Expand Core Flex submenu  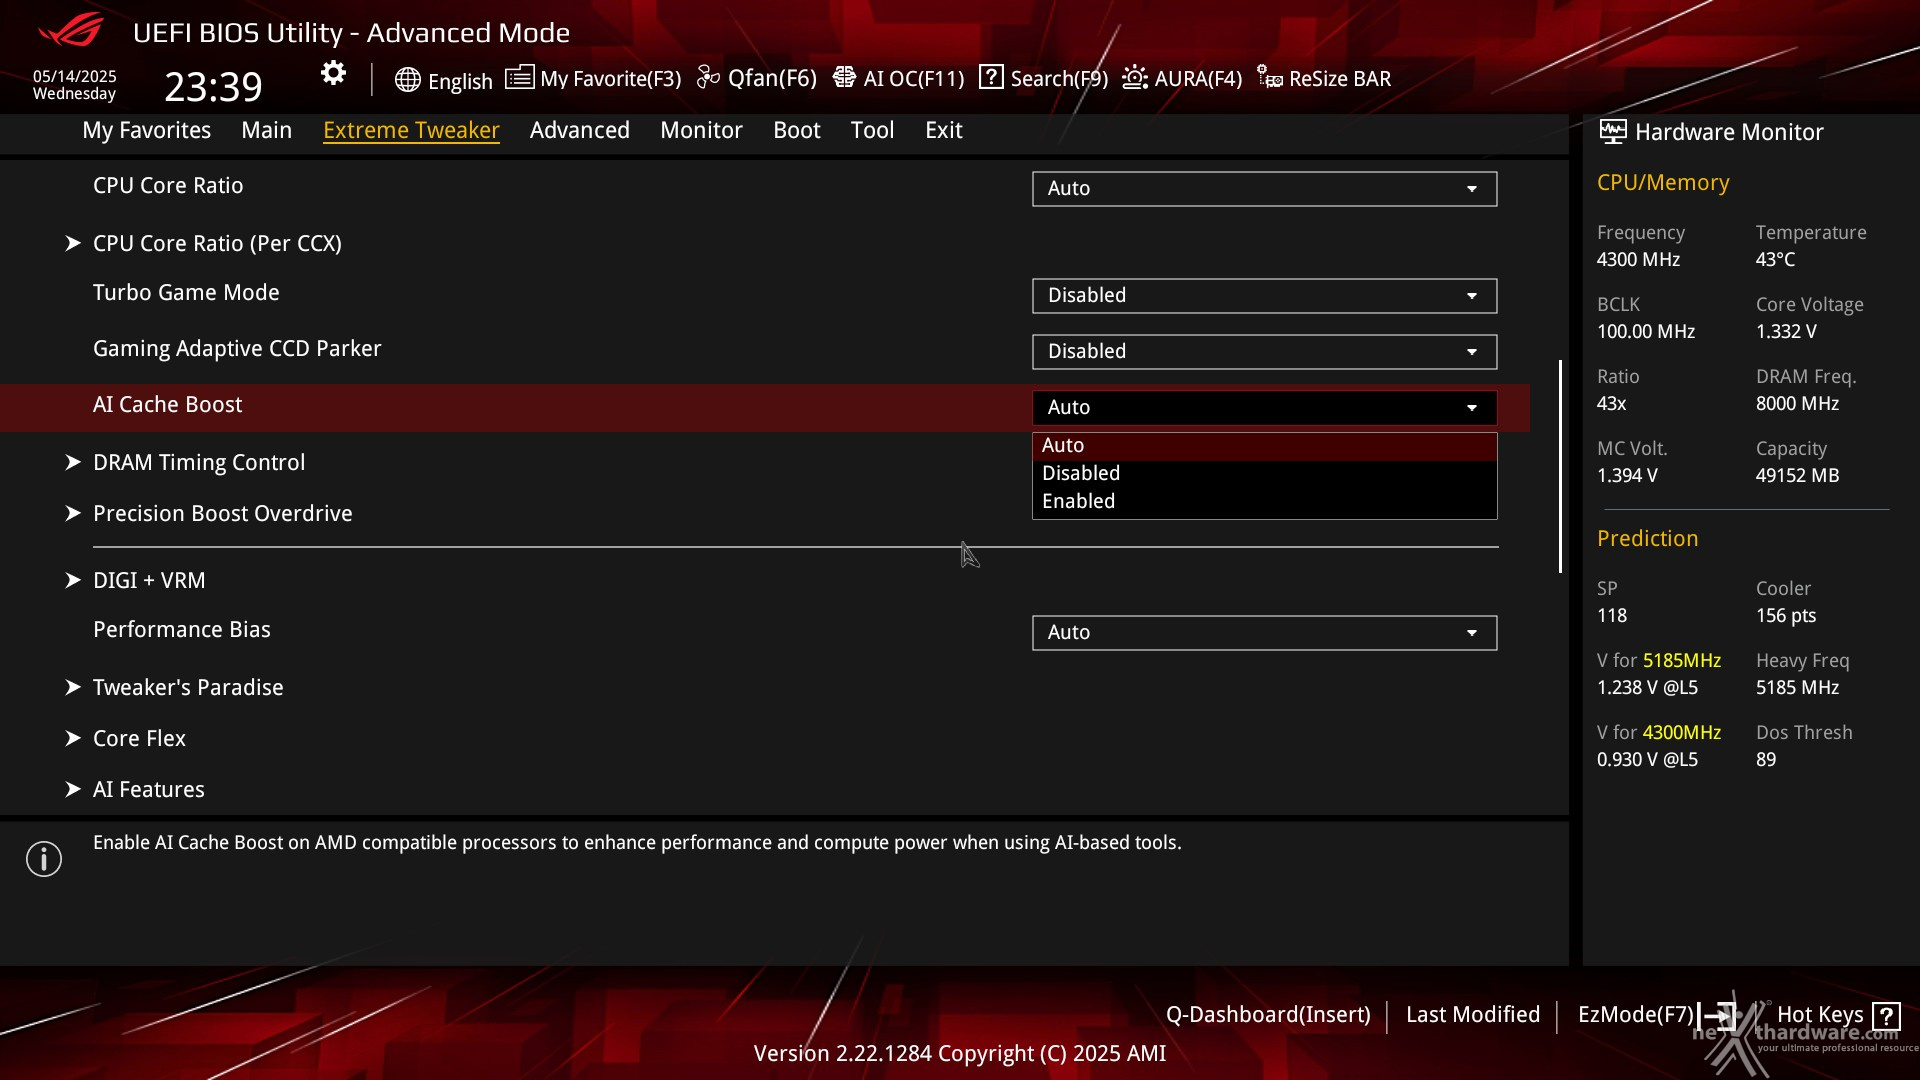click(x=139, y=739)
